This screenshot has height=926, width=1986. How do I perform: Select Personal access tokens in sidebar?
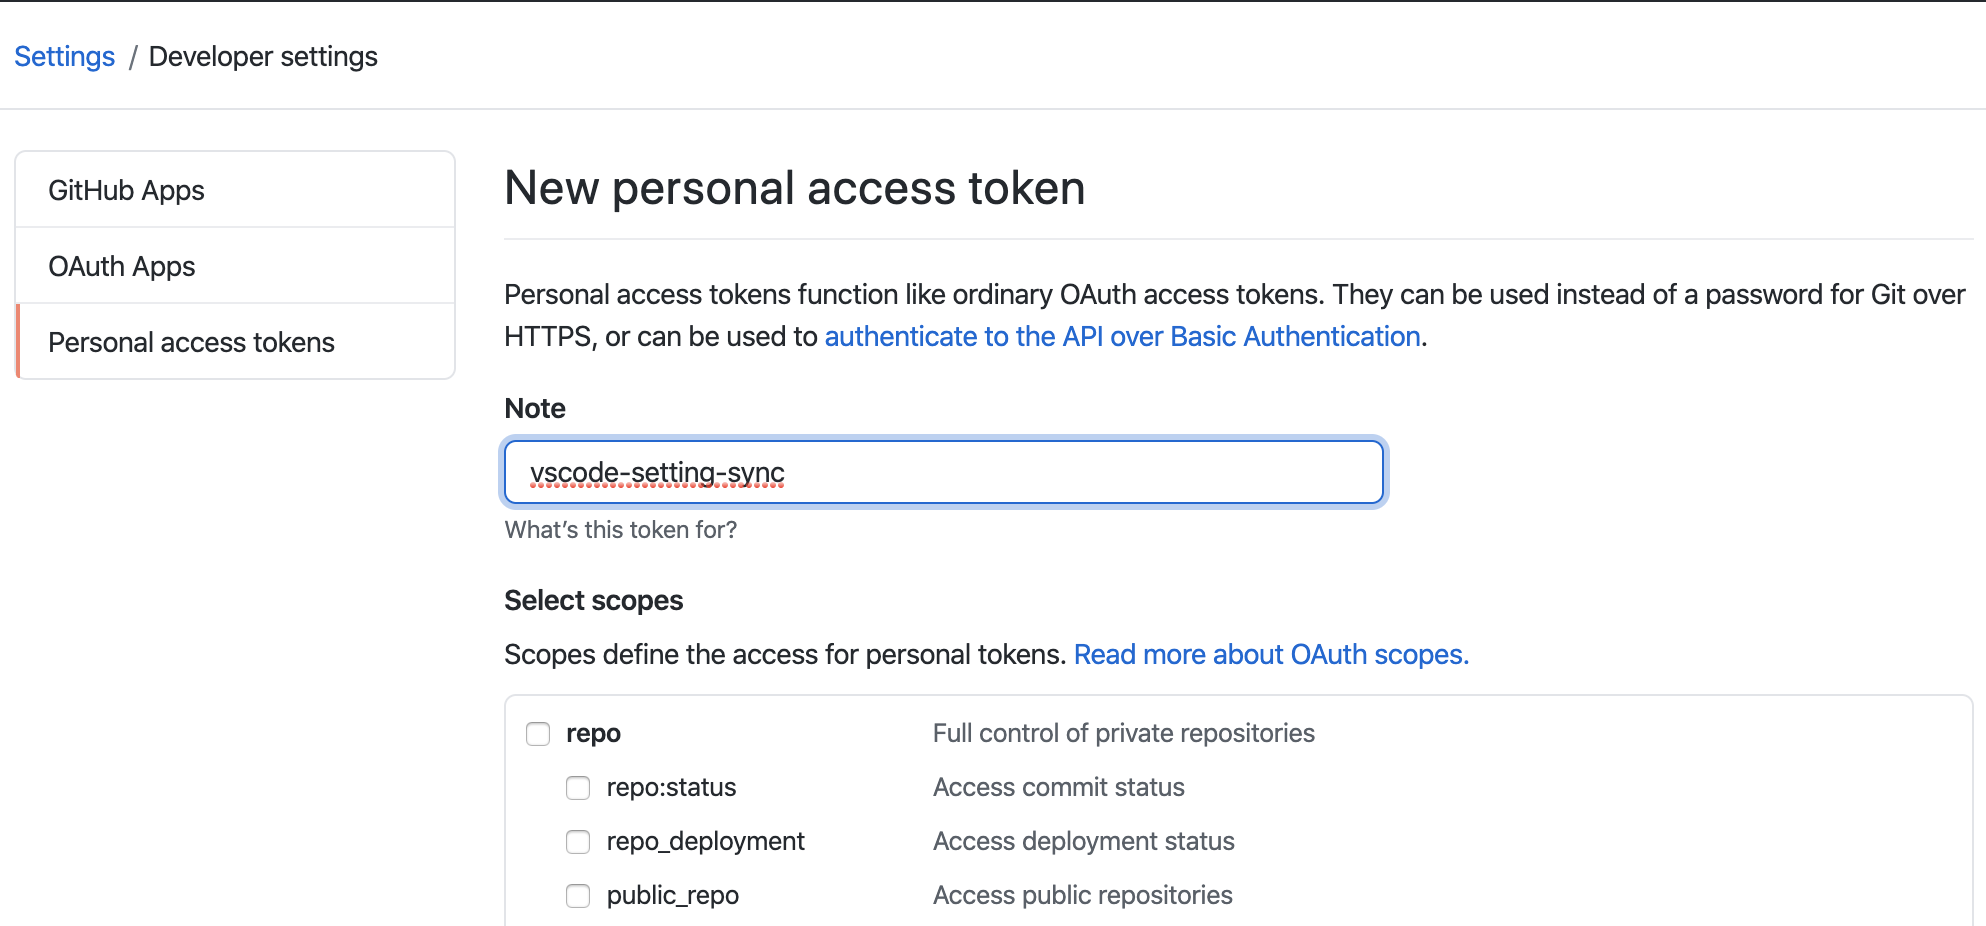pos(191,342)
